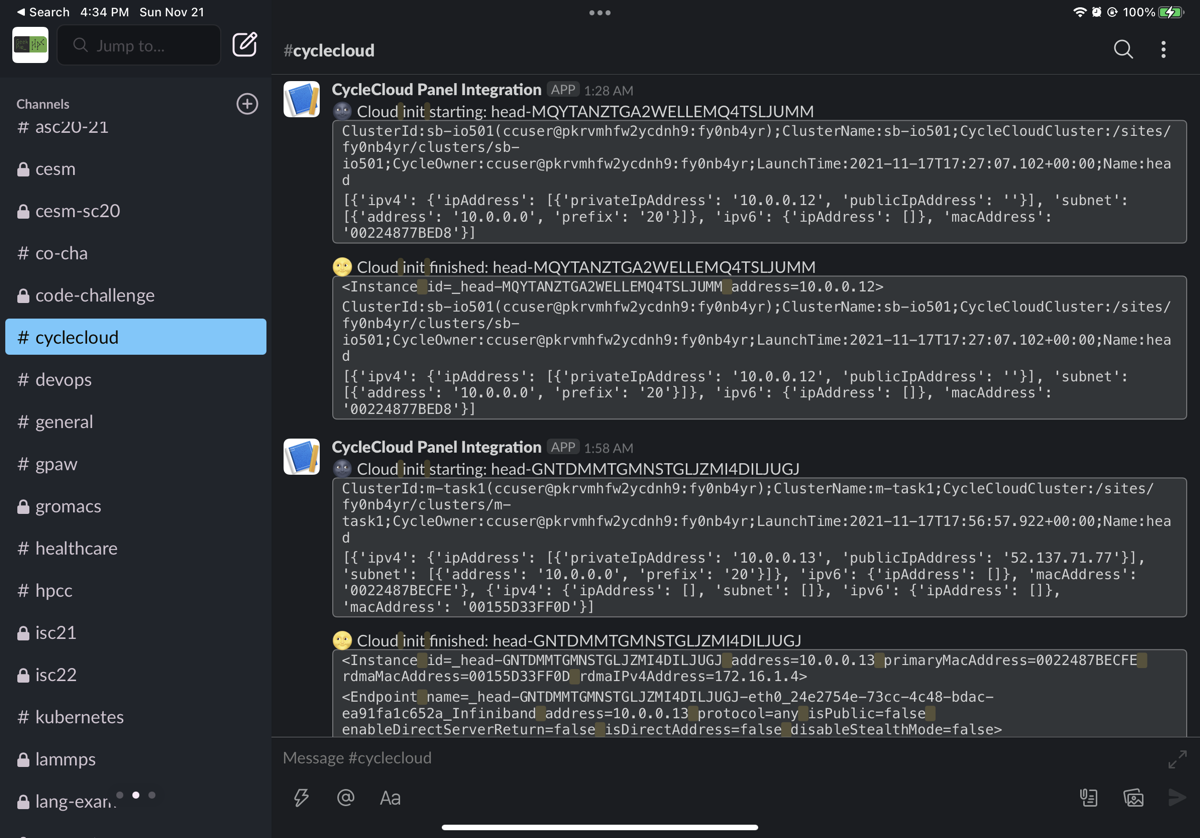
Task: Click the 1:28 AM message timestamp
Action: (609, 90)
